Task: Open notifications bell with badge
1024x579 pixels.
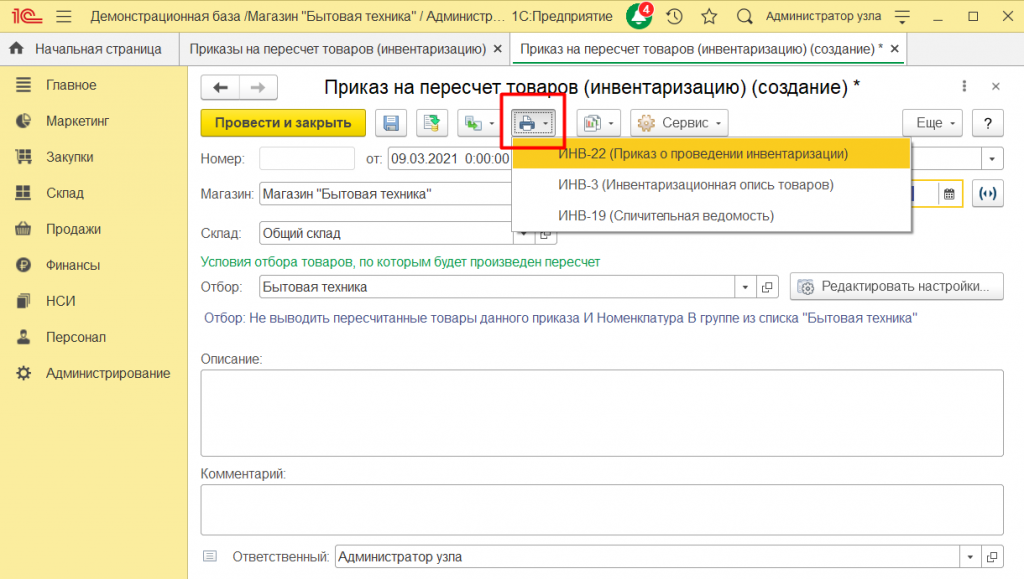Action: click(639, 16)
